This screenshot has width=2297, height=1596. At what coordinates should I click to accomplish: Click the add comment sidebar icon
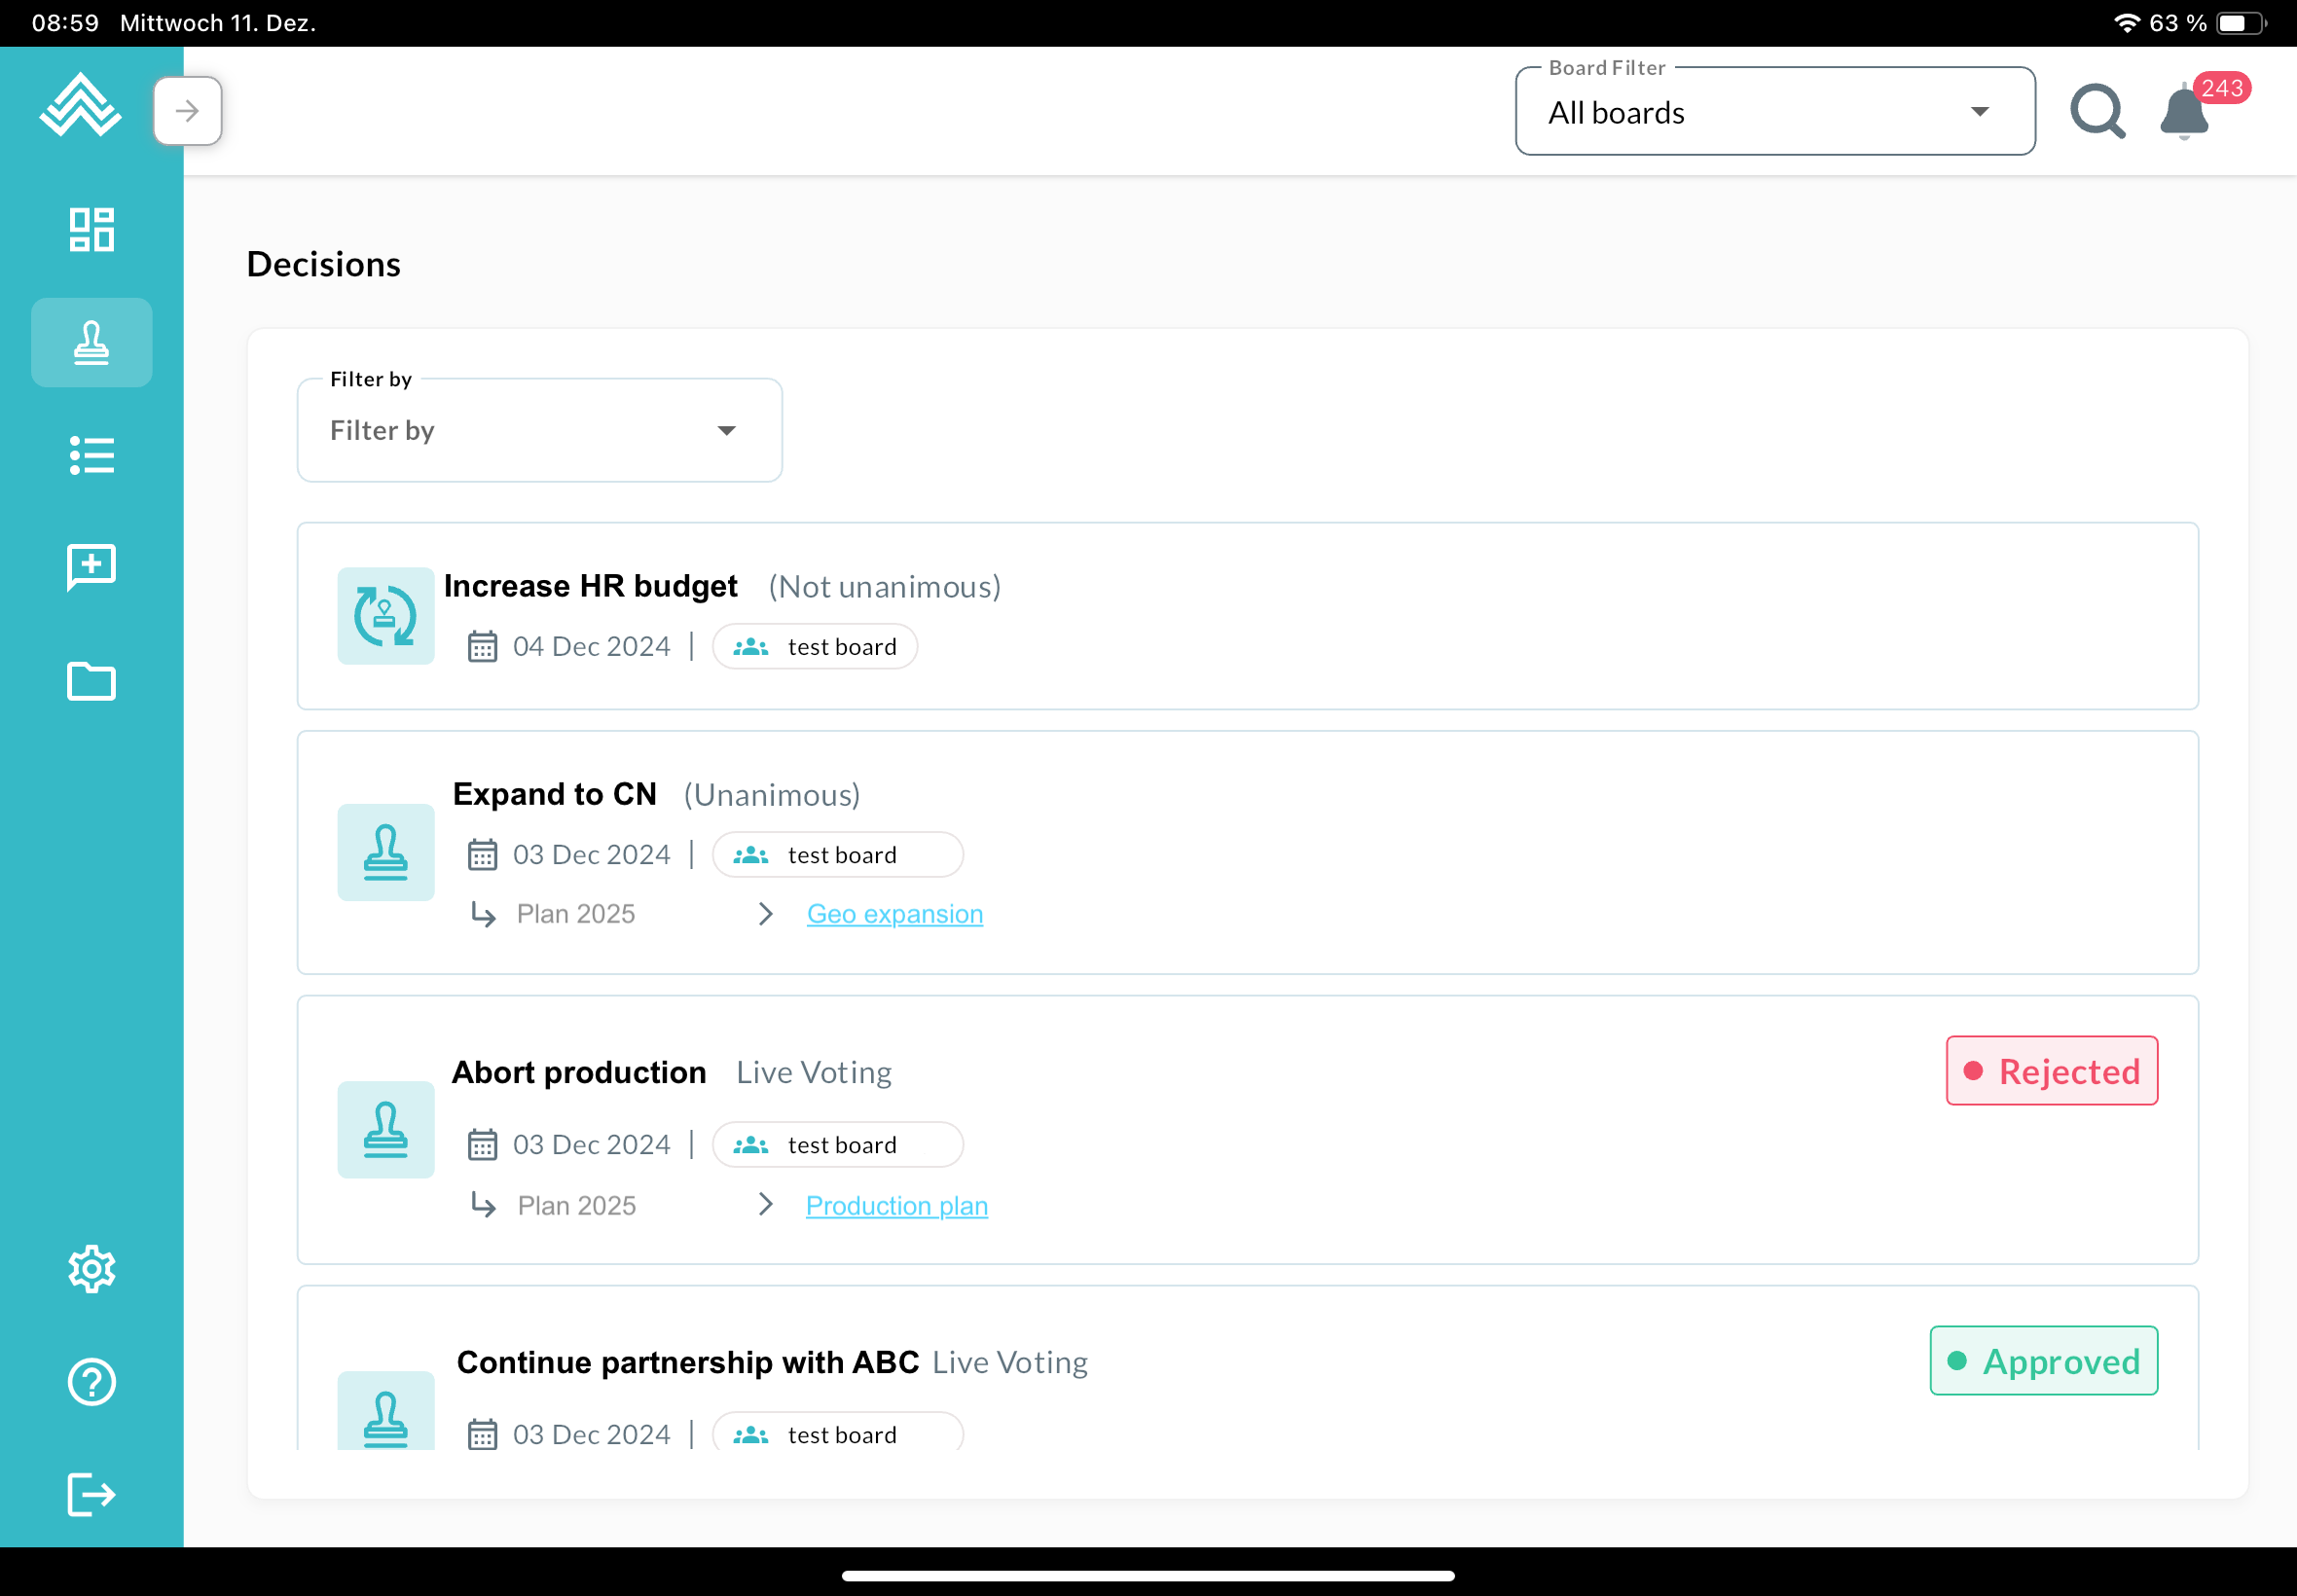click(91, 568)
